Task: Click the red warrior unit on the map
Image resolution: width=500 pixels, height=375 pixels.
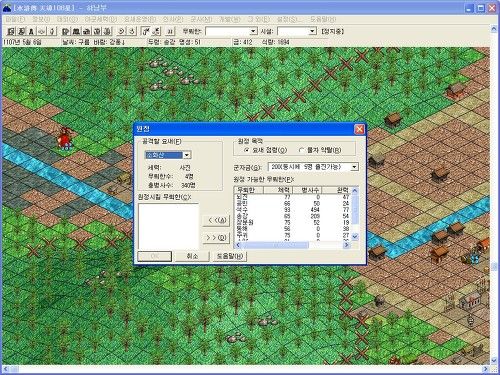Action: click(x=65, y=138)
